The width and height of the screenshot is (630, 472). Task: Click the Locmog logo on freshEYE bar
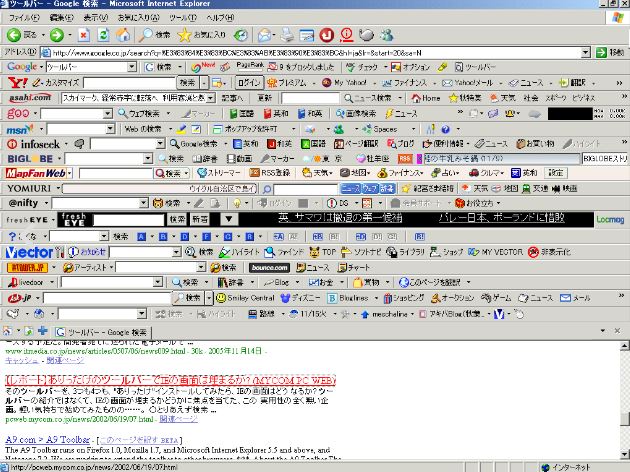[x=610, y=219]
